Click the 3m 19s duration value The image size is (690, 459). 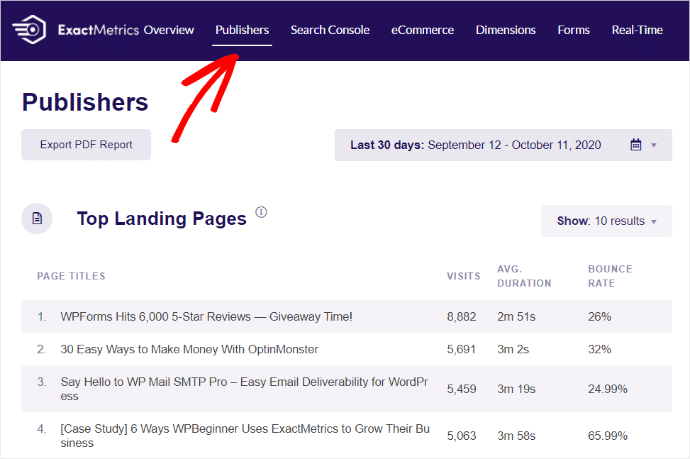(x=516, y=389)
